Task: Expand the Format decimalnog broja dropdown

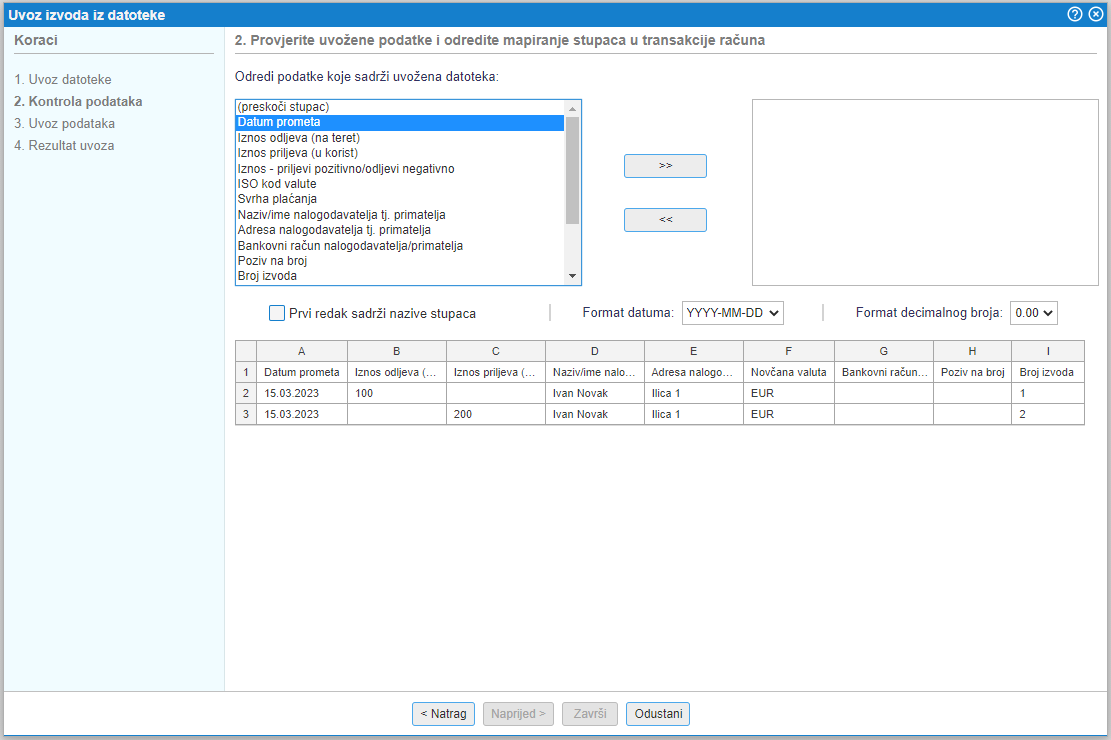Action: coord(1033,313)
